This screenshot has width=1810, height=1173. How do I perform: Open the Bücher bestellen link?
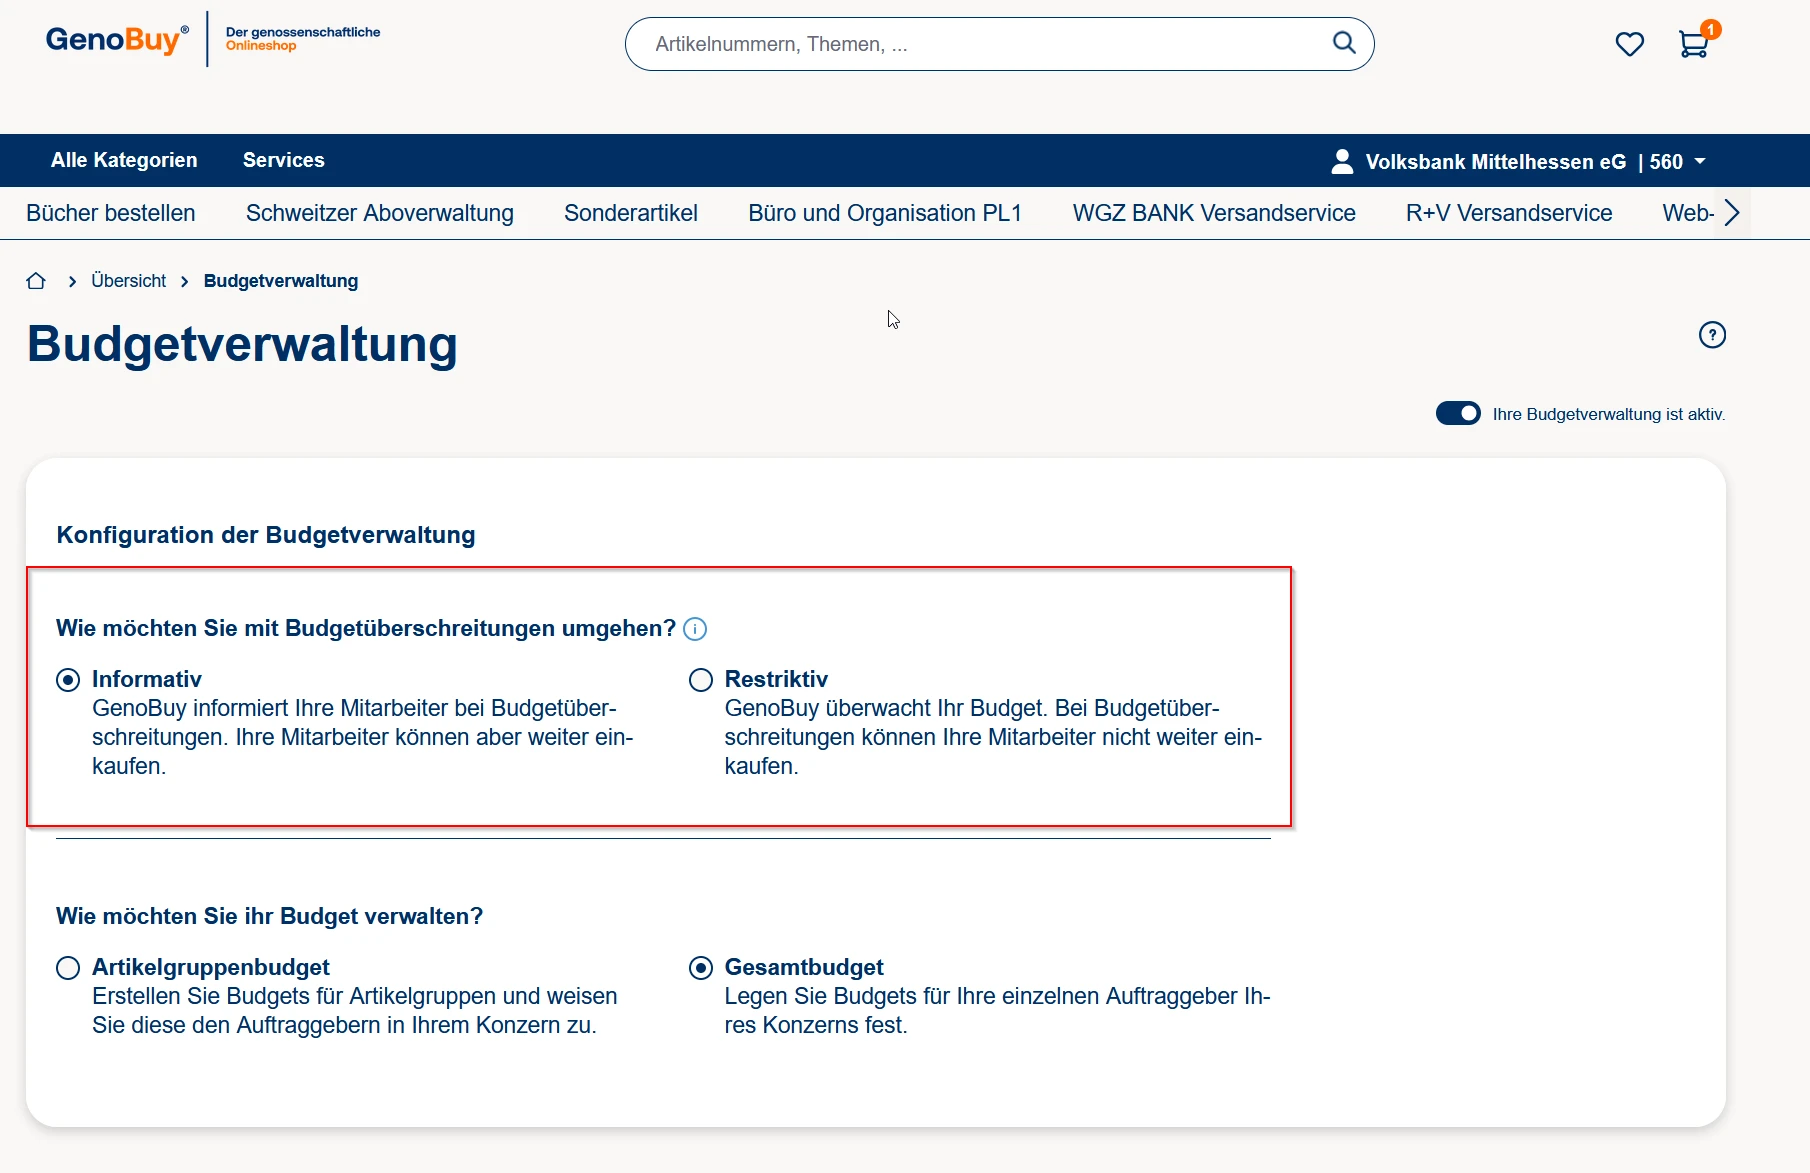tap(111, 213)
